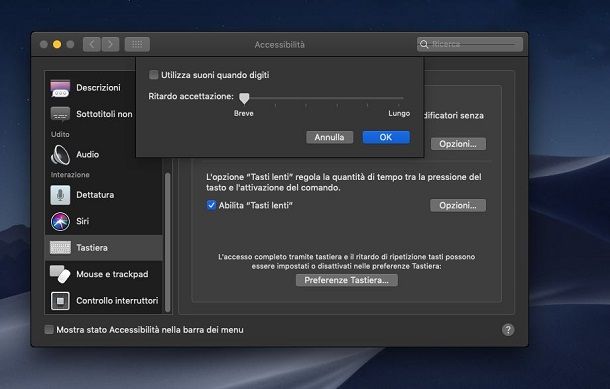Image resolution: width=610 pixels, height=389 pixels.
Task: Click the Breve slider label
Action: pos(244,114)
